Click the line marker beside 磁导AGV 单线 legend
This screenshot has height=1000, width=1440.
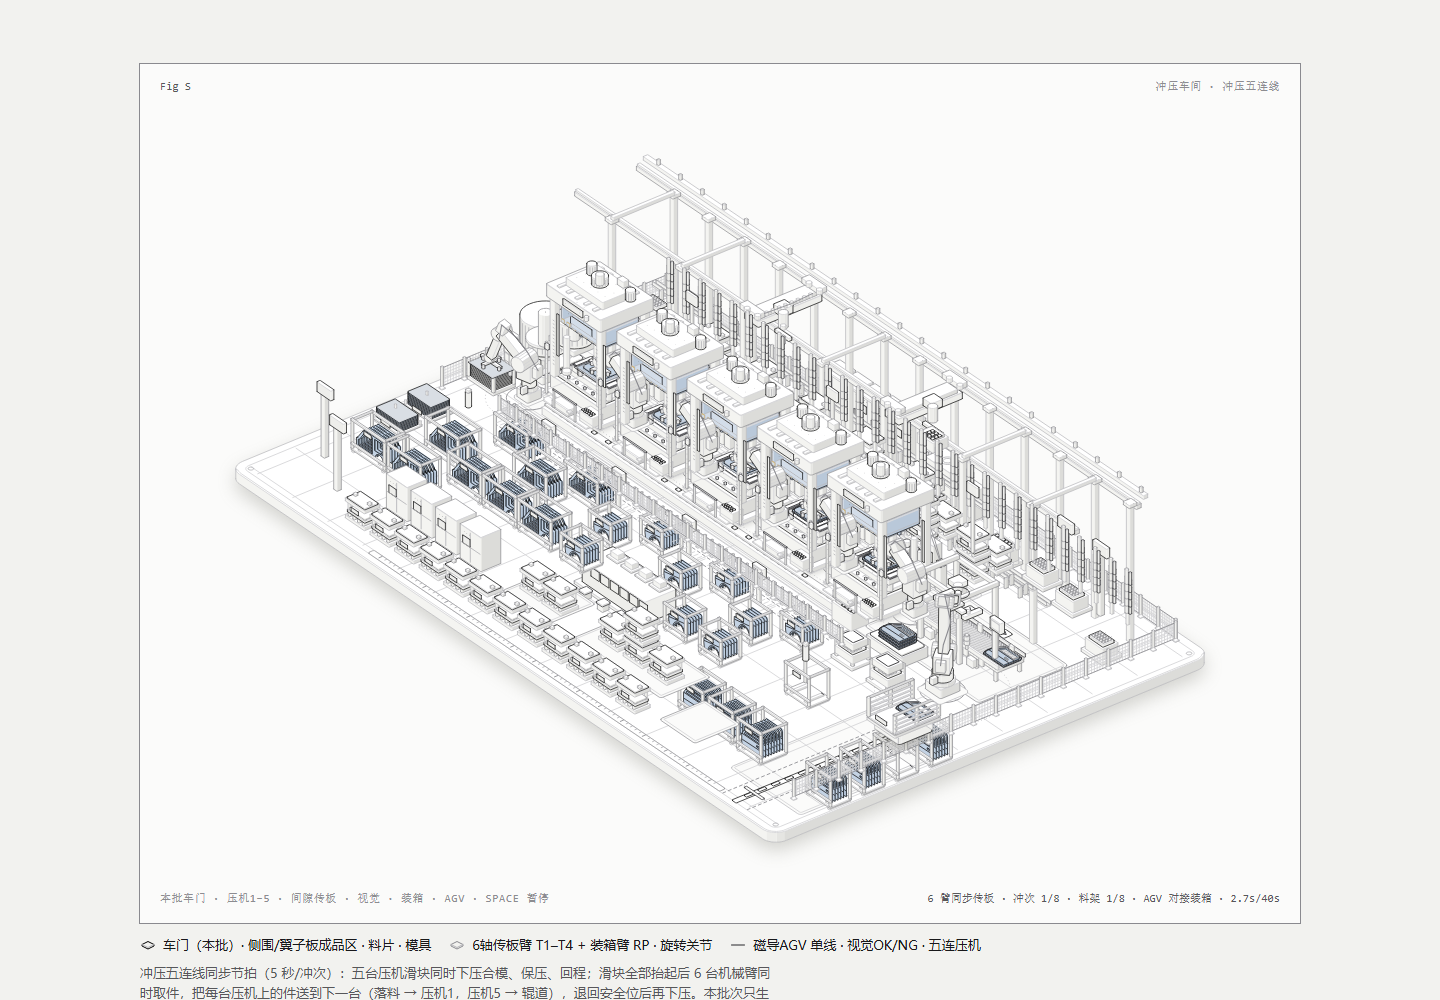pos(738,945)
